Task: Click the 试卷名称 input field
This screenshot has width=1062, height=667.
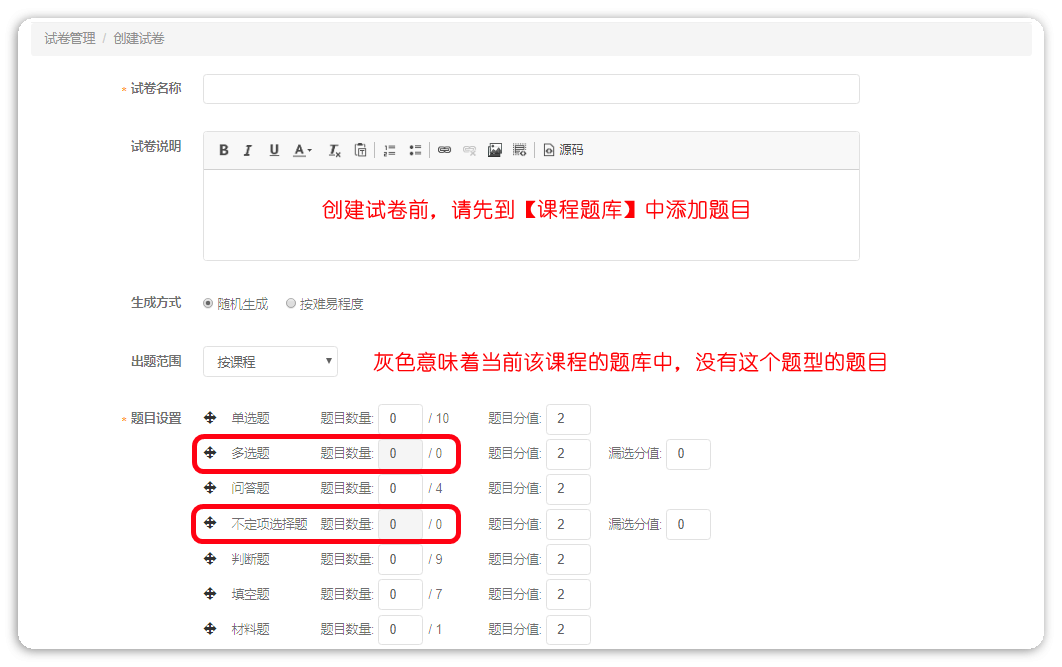Action: click(531, 89)
